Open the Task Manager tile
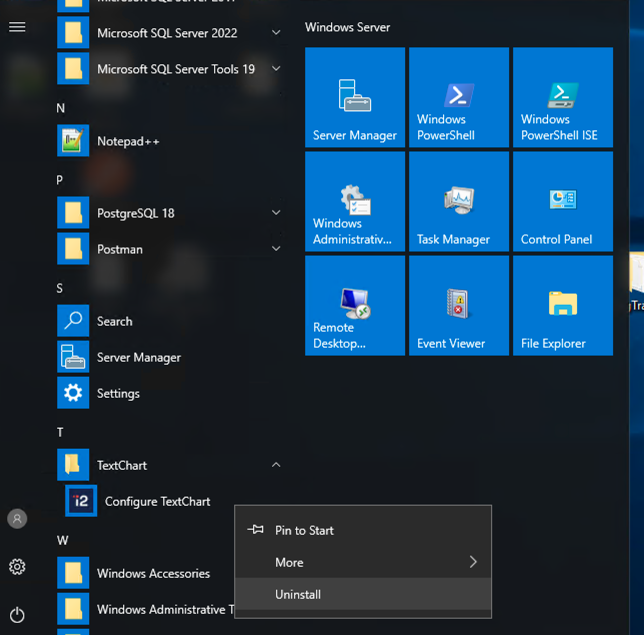Screen dimensions: 644x635 459,201
